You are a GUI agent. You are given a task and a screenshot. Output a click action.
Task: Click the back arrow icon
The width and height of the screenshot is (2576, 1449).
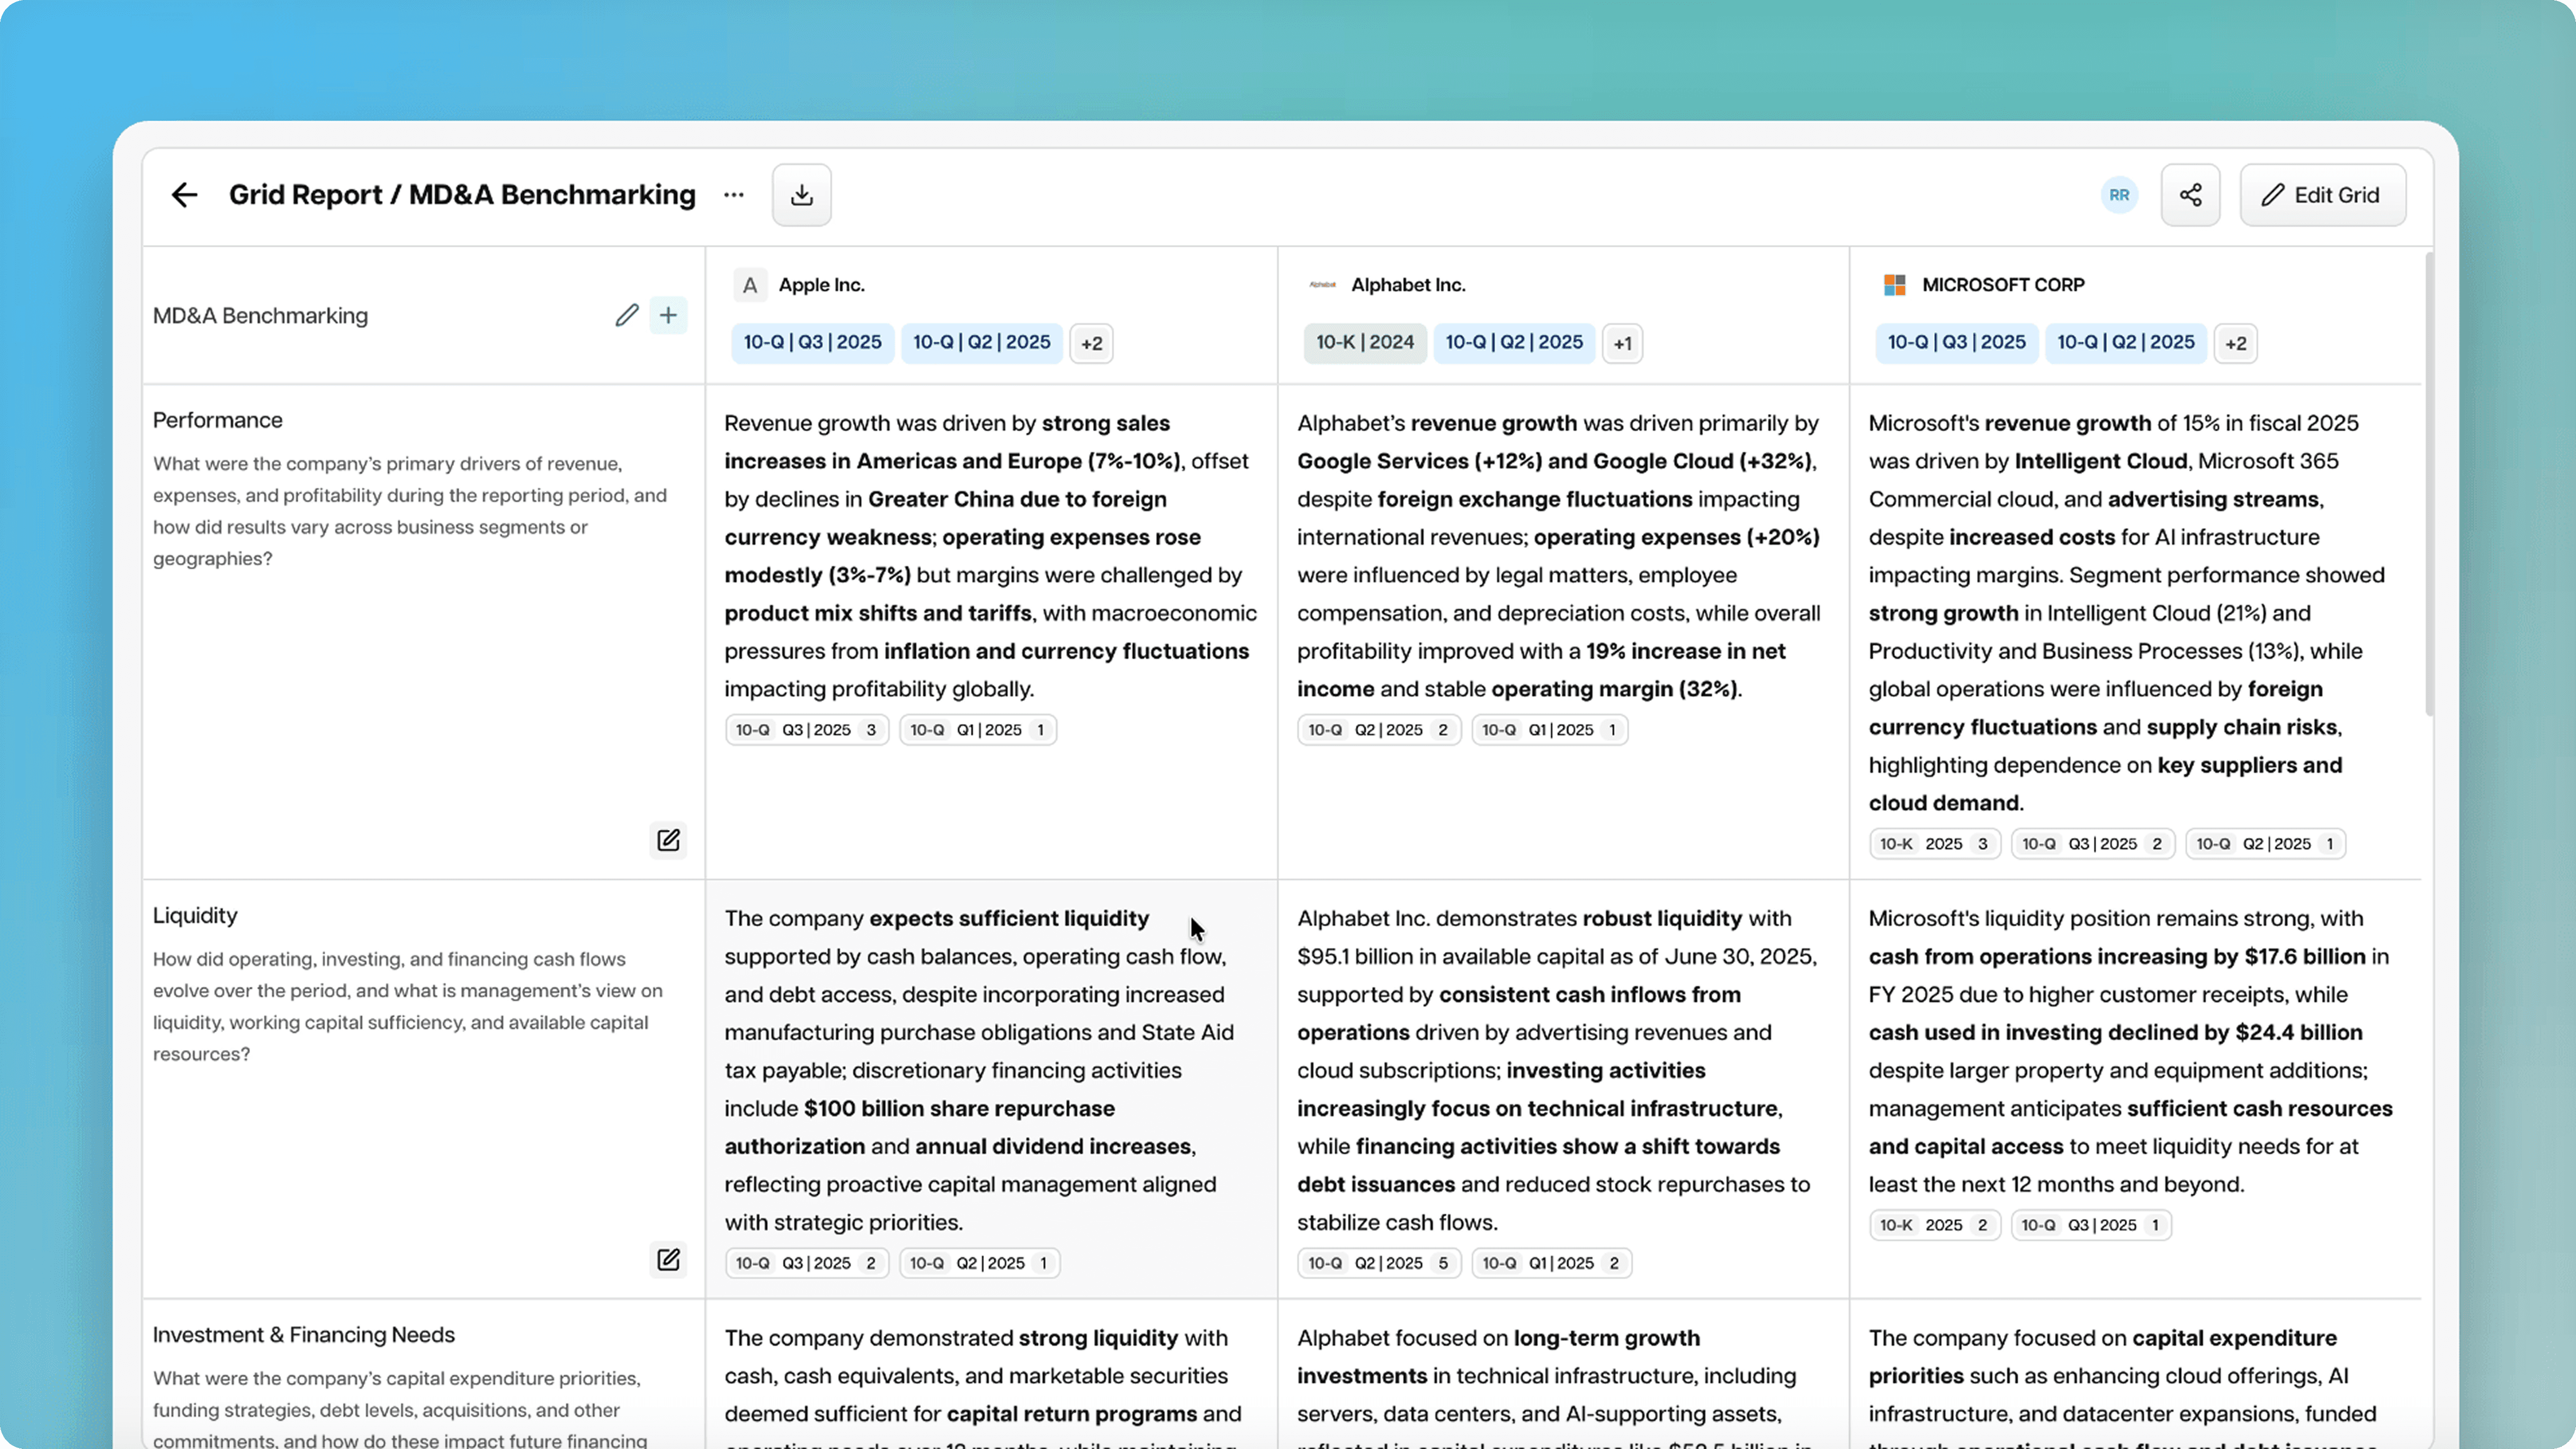click(184, 195)
